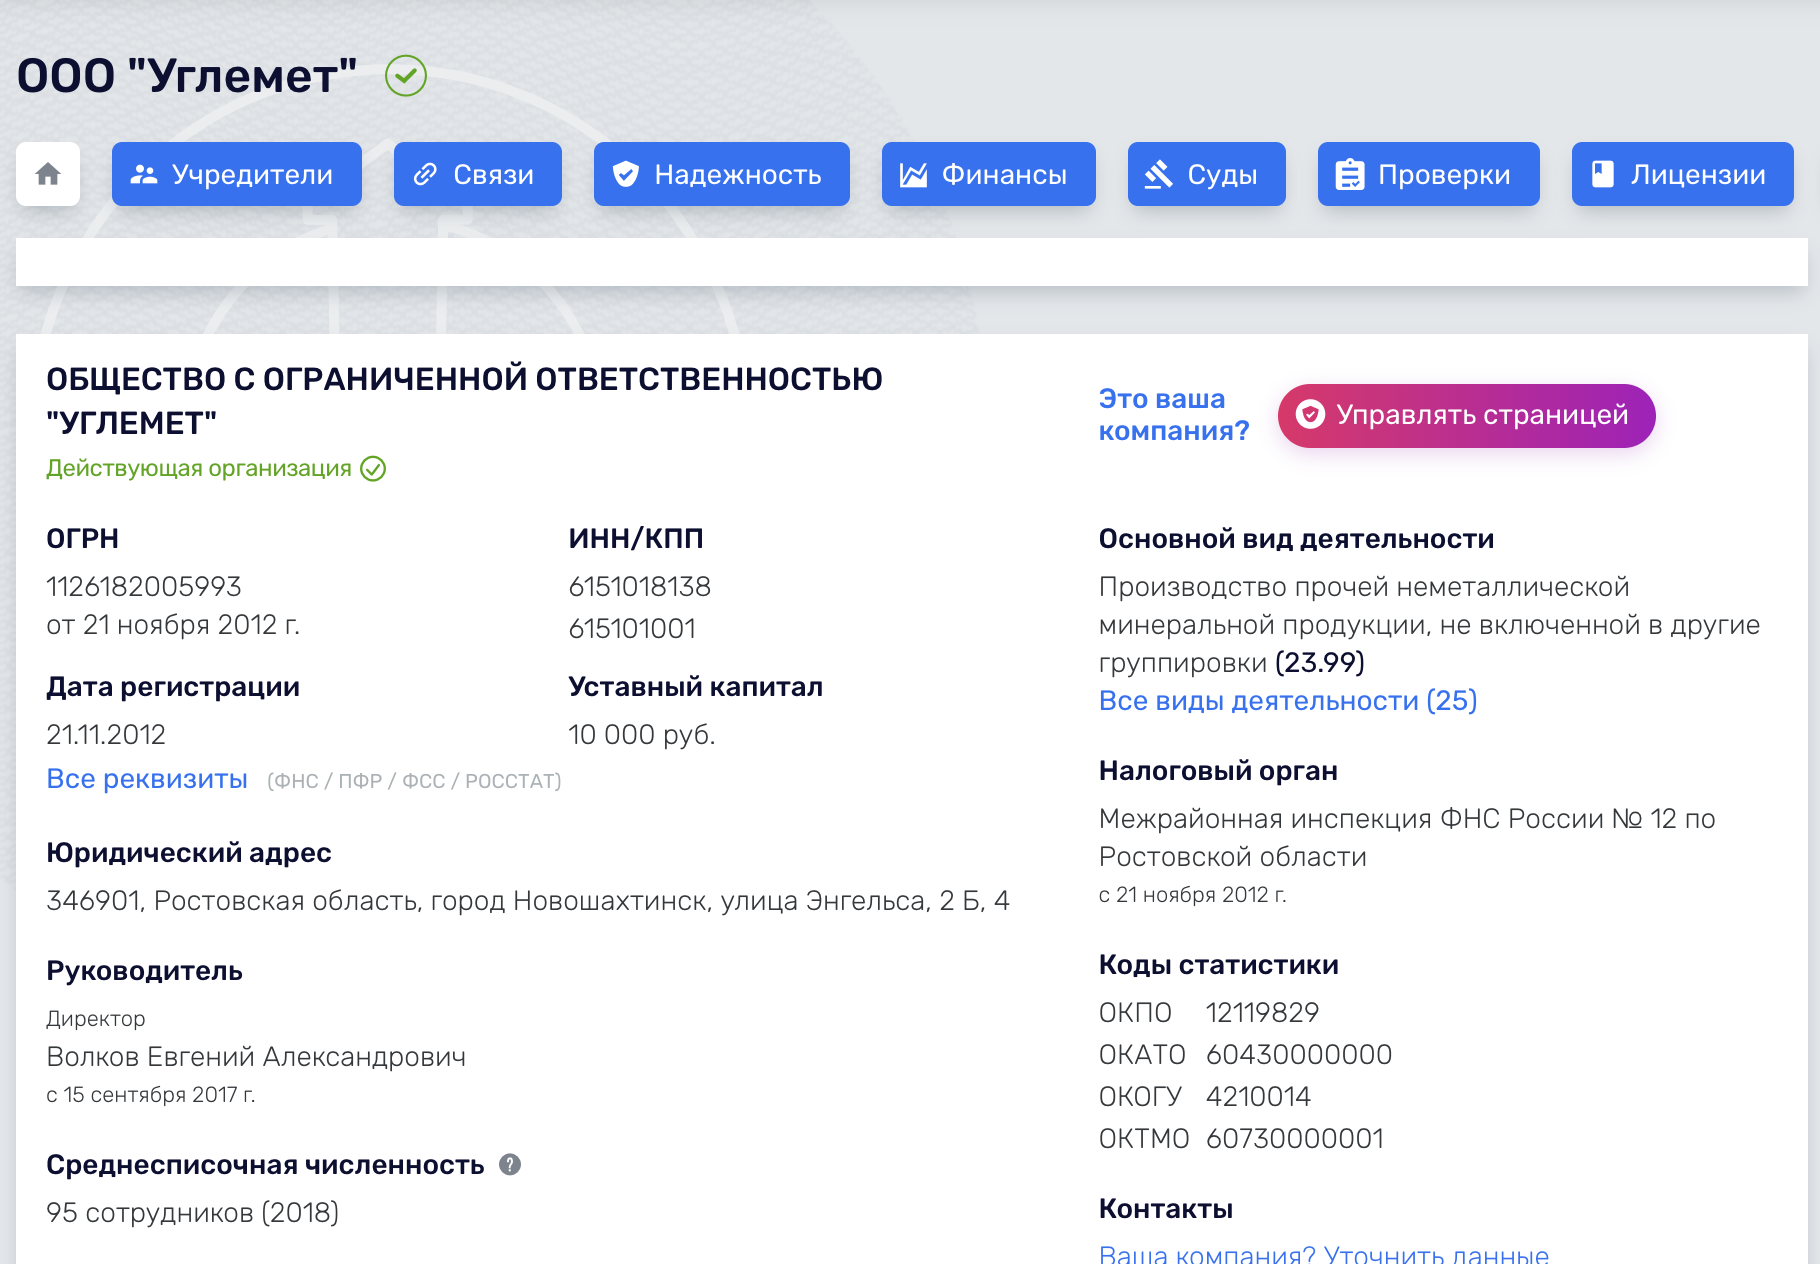Open the Суды tab
The width and height of the screenshot is (1820, 1264).
point(1207,174)
